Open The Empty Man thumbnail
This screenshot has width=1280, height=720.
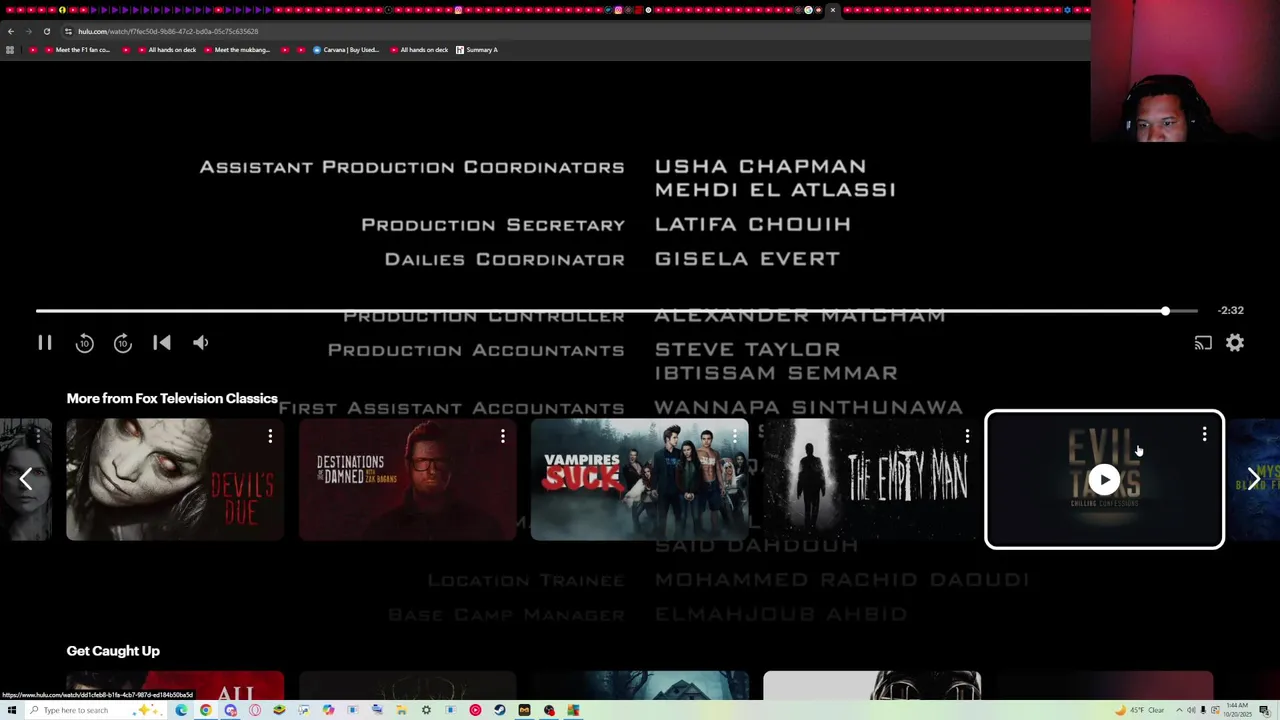(871, 480)
